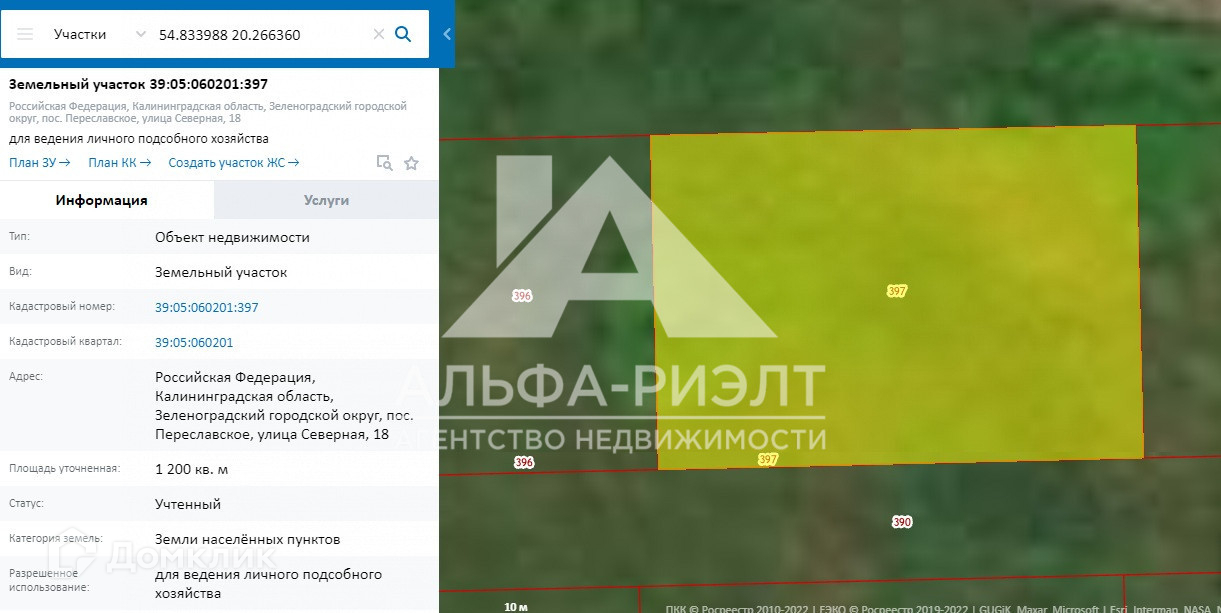Add parcel to favorites star icon

411,163
